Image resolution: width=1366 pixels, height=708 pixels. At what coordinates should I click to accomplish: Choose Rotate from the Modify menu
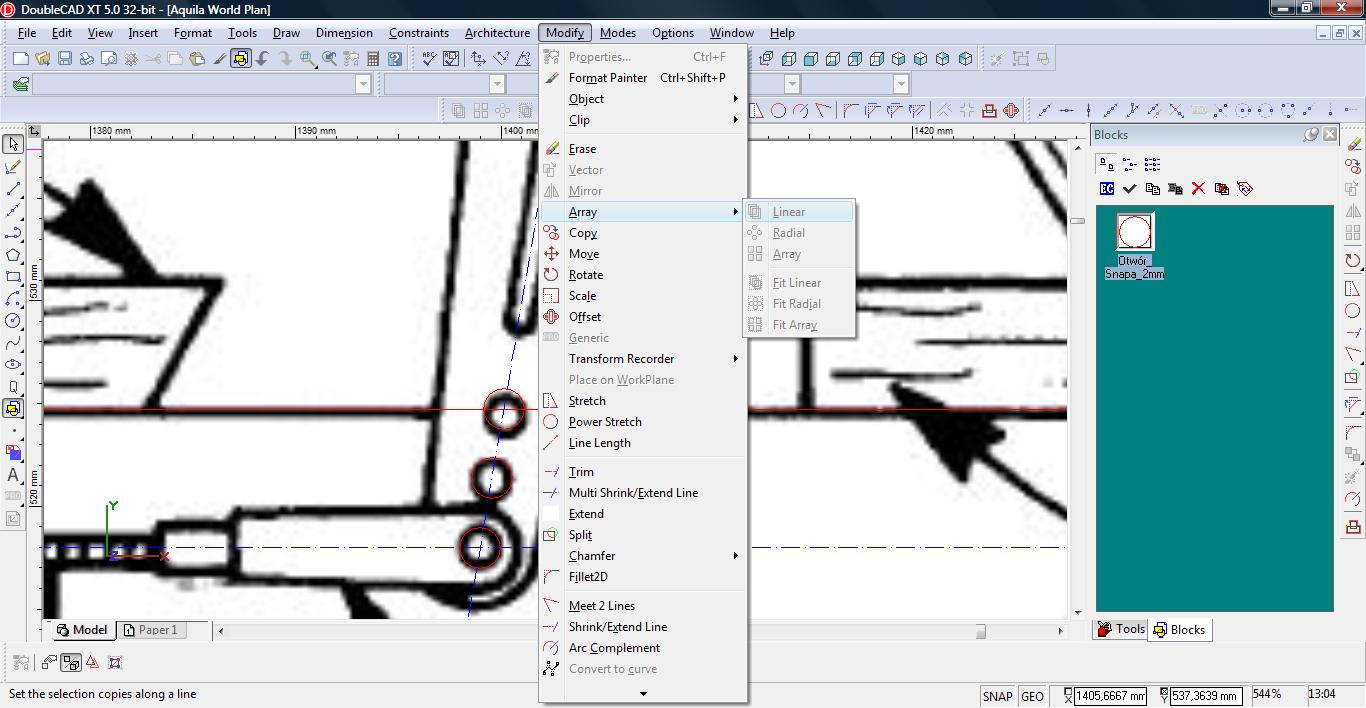click(585, 275)
